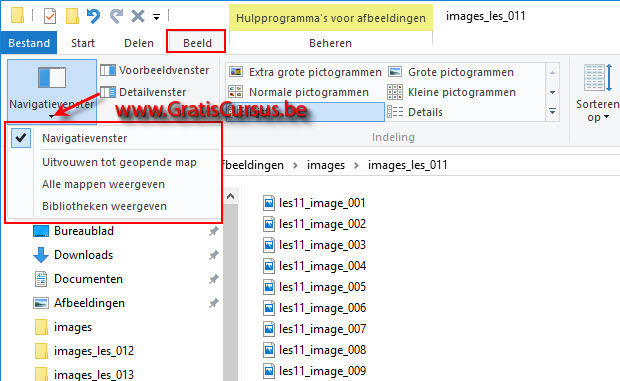
Task: Click navigation pane scroll up arrow
Action: (231, 196)
